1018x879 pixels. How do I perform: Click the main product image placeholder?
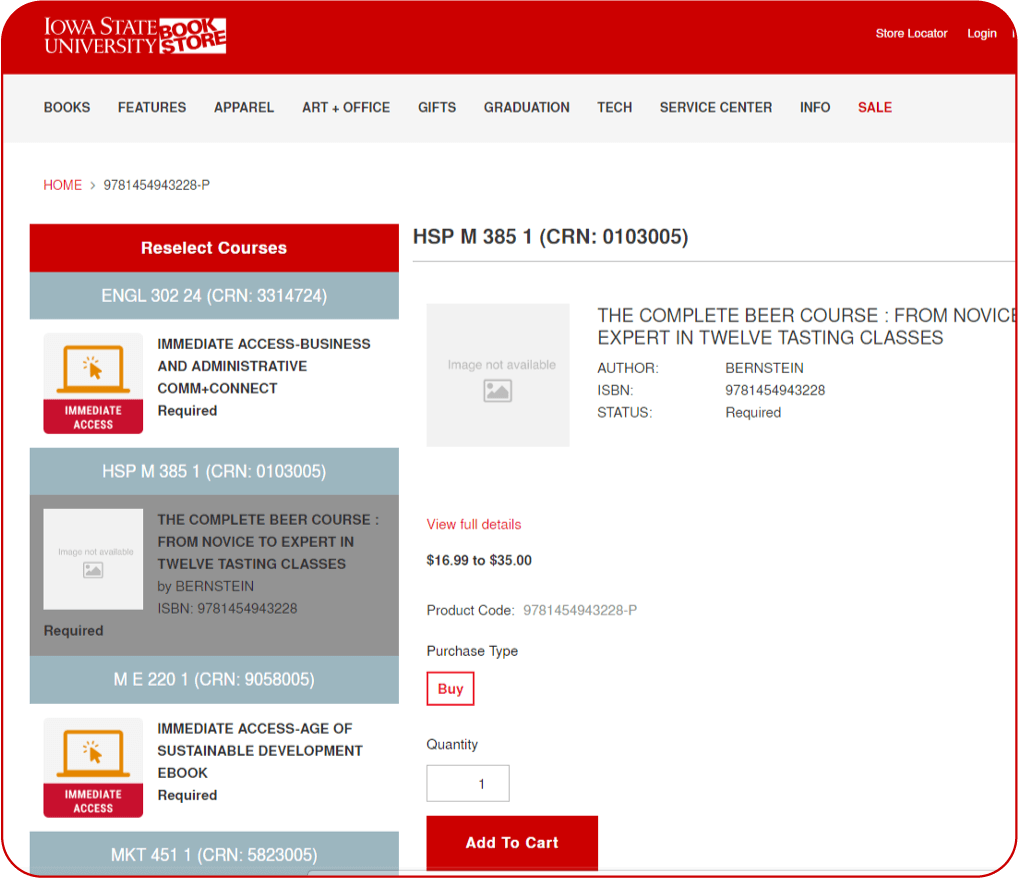(x=498, y=375)
